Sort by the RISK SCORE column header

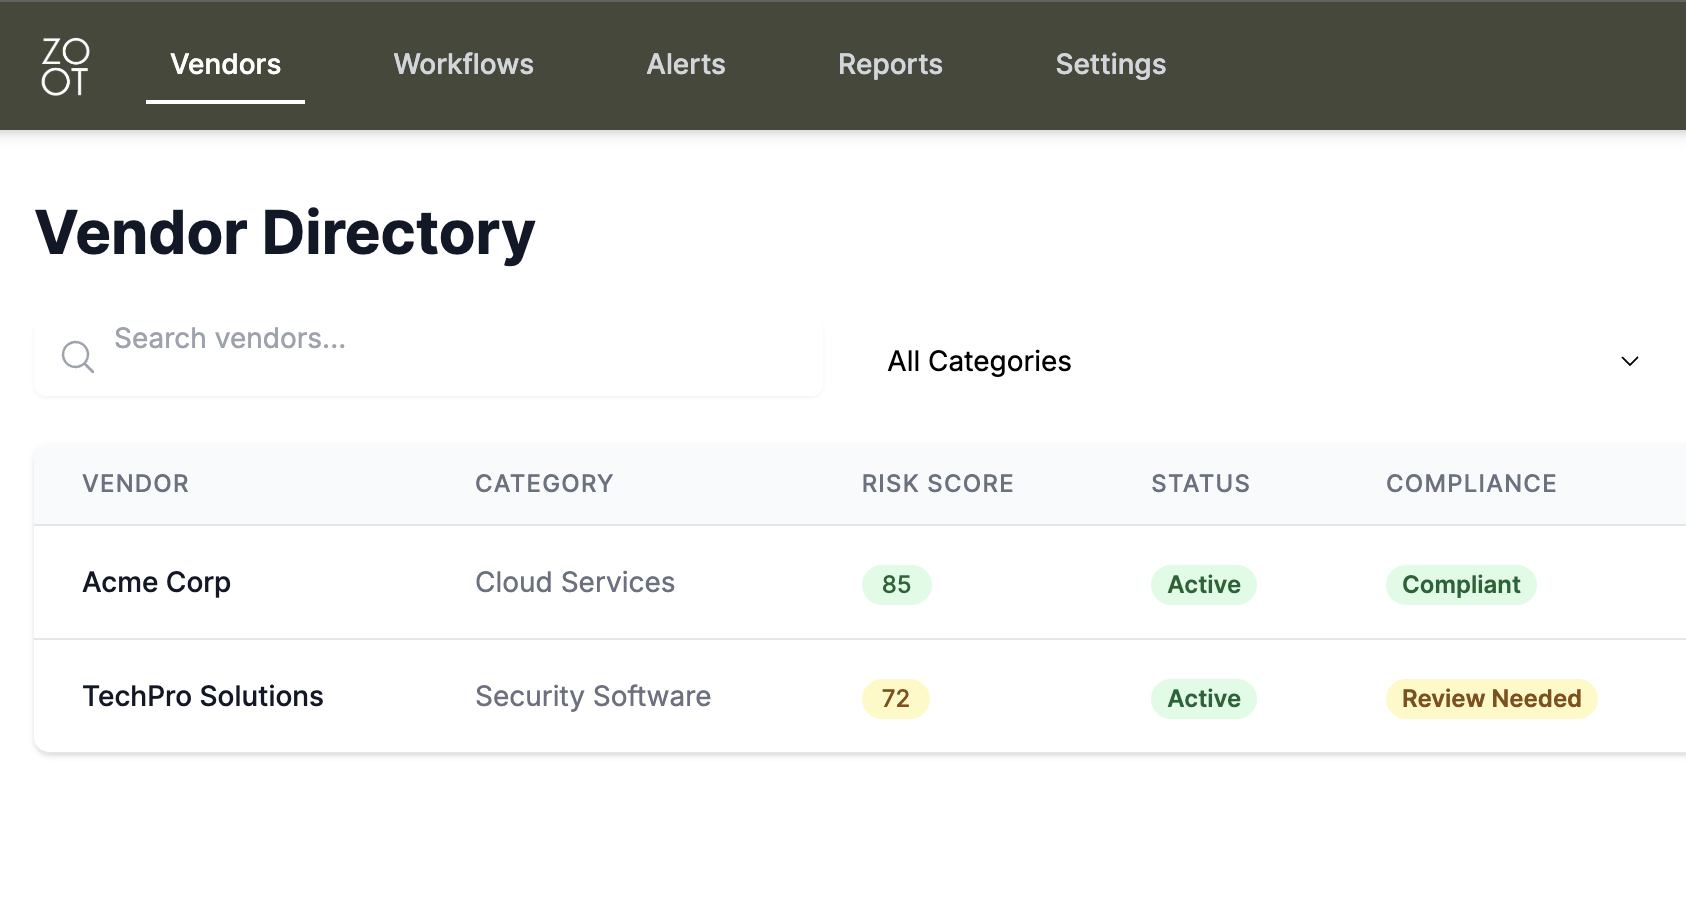point(938,484)
